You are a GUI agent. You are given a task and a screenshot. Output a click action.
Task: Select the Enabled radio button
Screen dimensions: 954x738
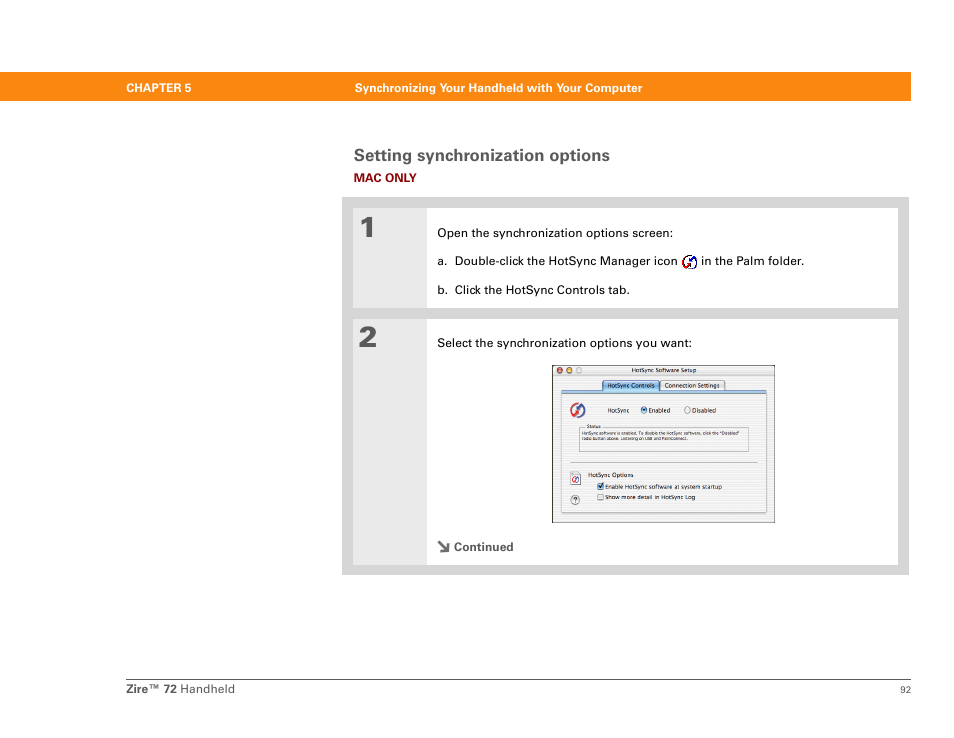coord(644,410)
